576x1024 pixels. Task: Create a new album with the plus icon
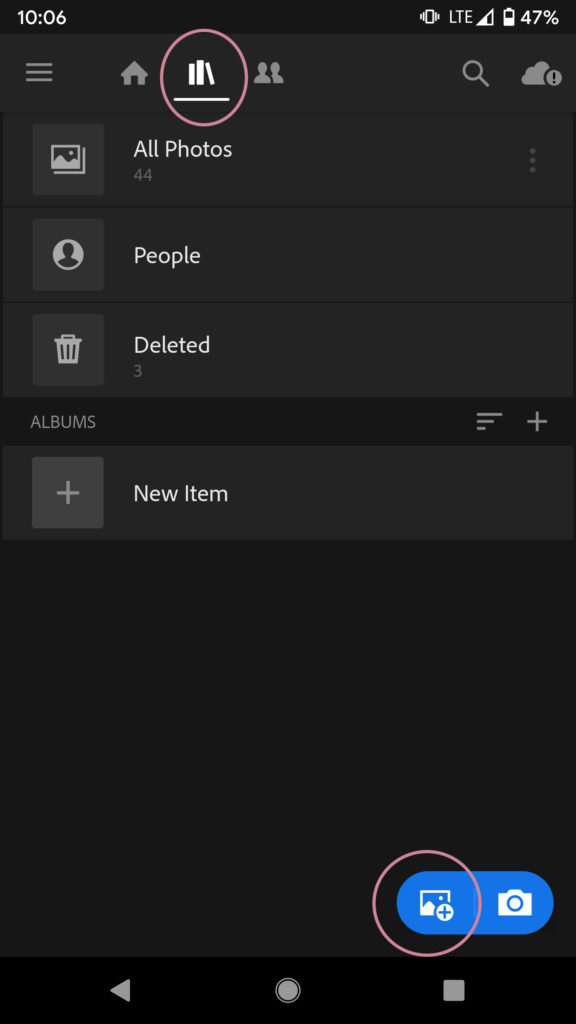tap(537, 421)
